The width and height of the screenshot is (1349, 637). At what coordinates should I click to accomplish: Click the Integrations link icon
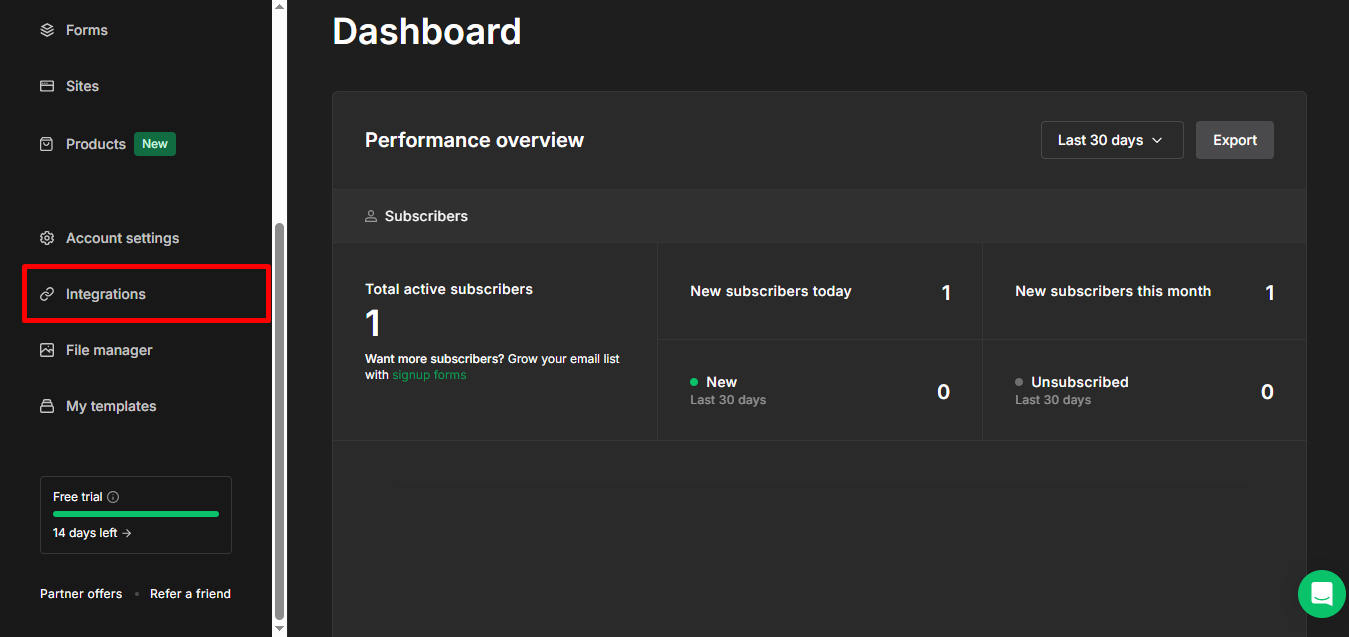point(46,294)
